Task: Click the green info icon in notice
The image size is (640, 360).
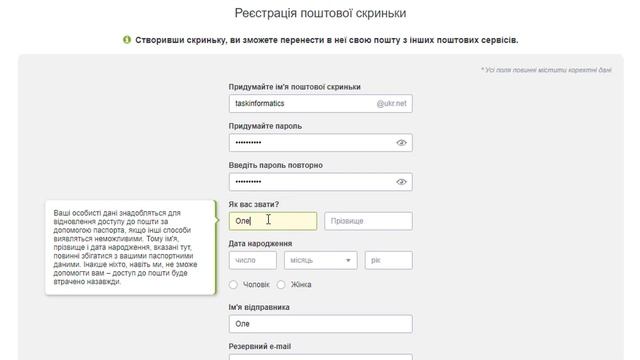Action: pos(127,40)
